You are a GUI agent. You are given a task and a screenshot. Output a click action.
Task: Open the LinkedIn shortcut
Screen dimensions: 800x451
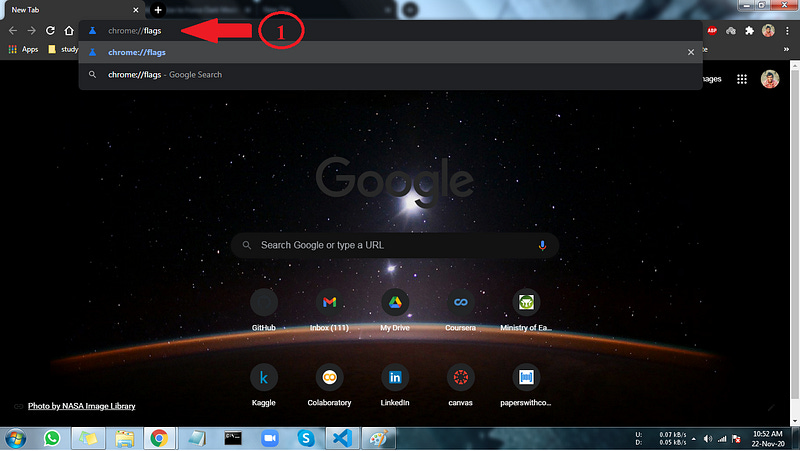pyautogui.click(x=395, y=385)
